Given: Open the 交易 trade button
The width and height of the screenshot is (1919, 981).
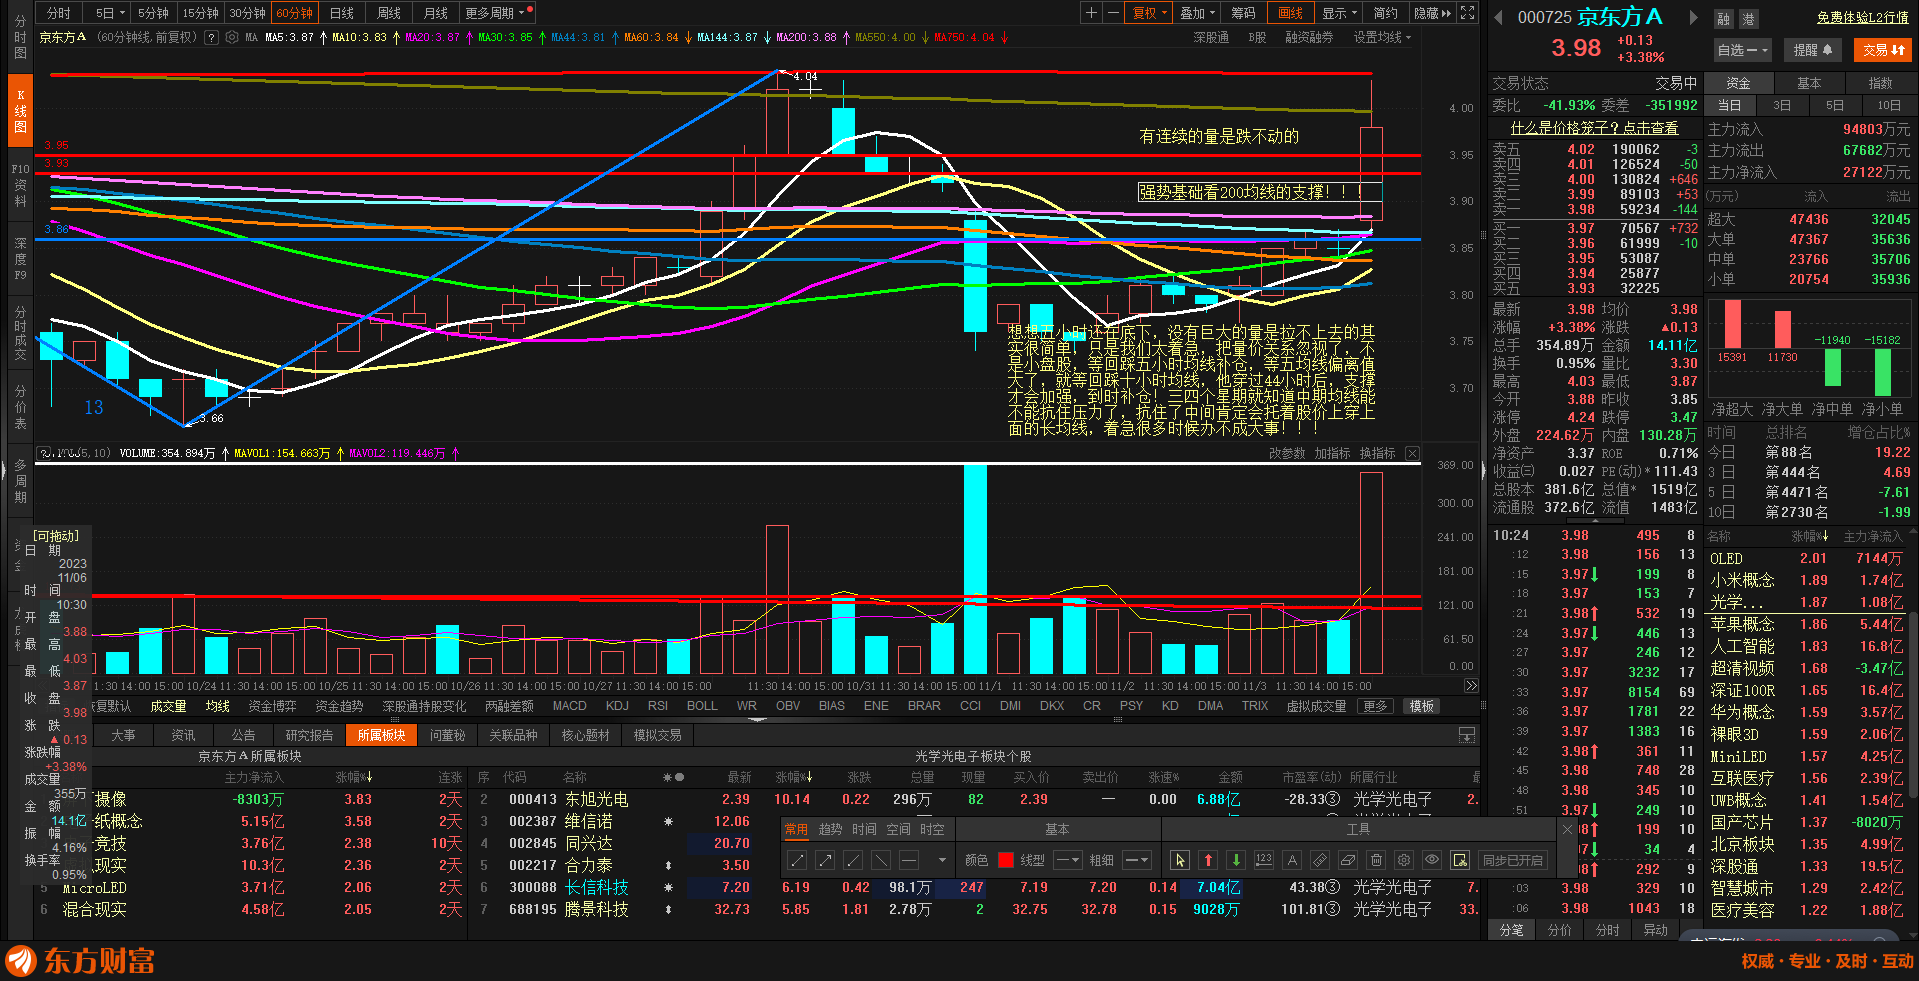Looking at the screenshot, I should pos(1884,50).
